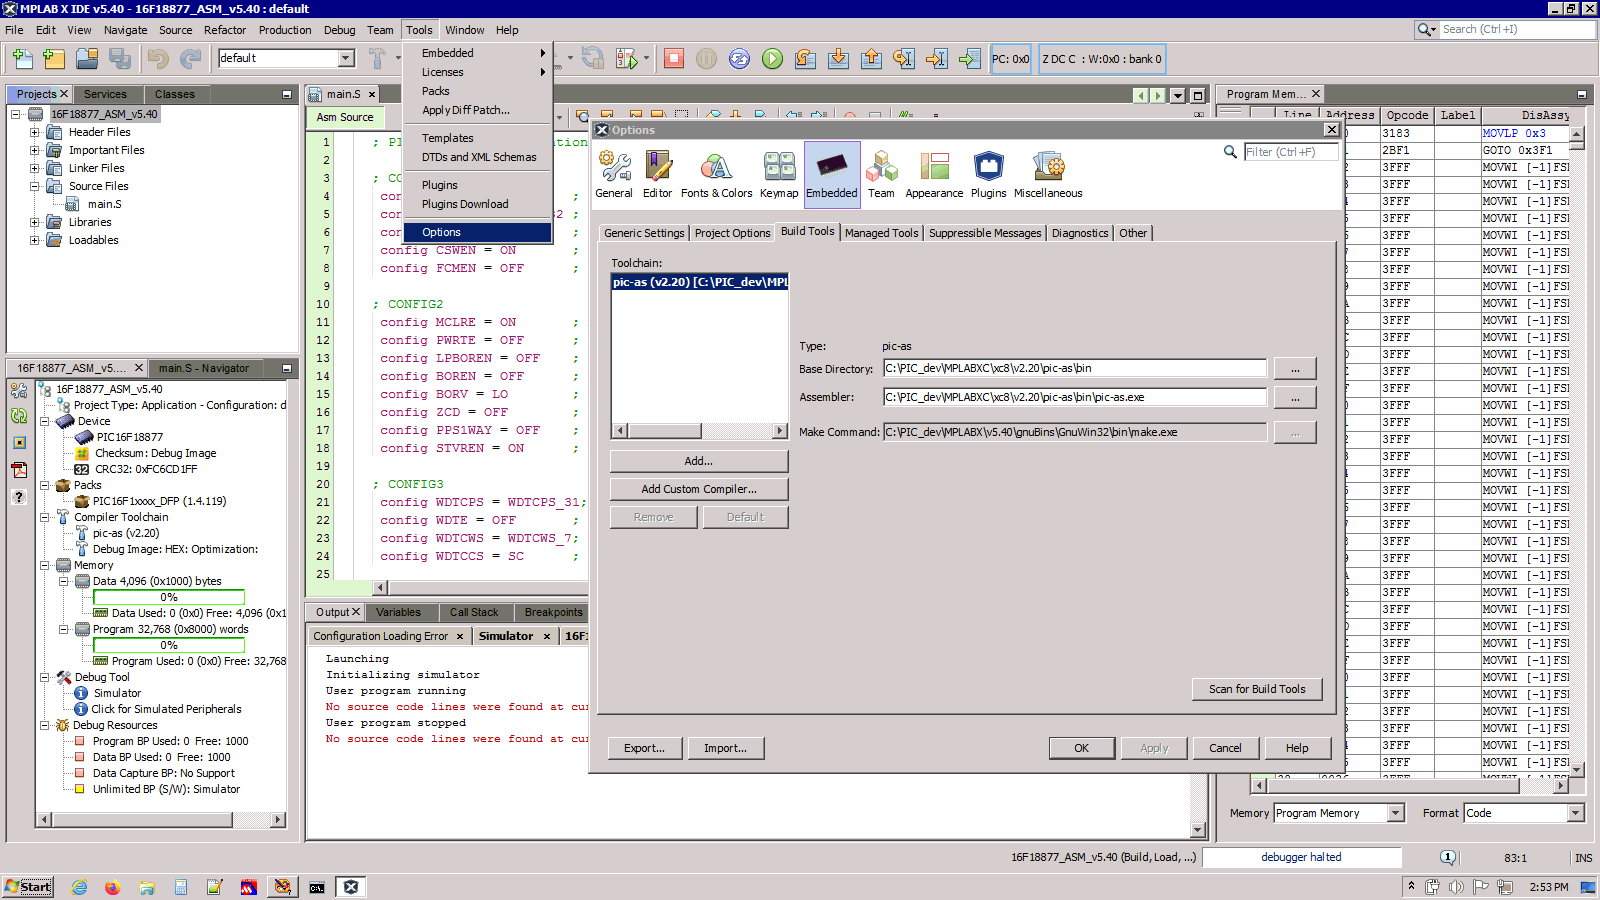Click OK in the Options dialog
Viewport: 1600px width, 900px height.
[x=1081, y=748]
